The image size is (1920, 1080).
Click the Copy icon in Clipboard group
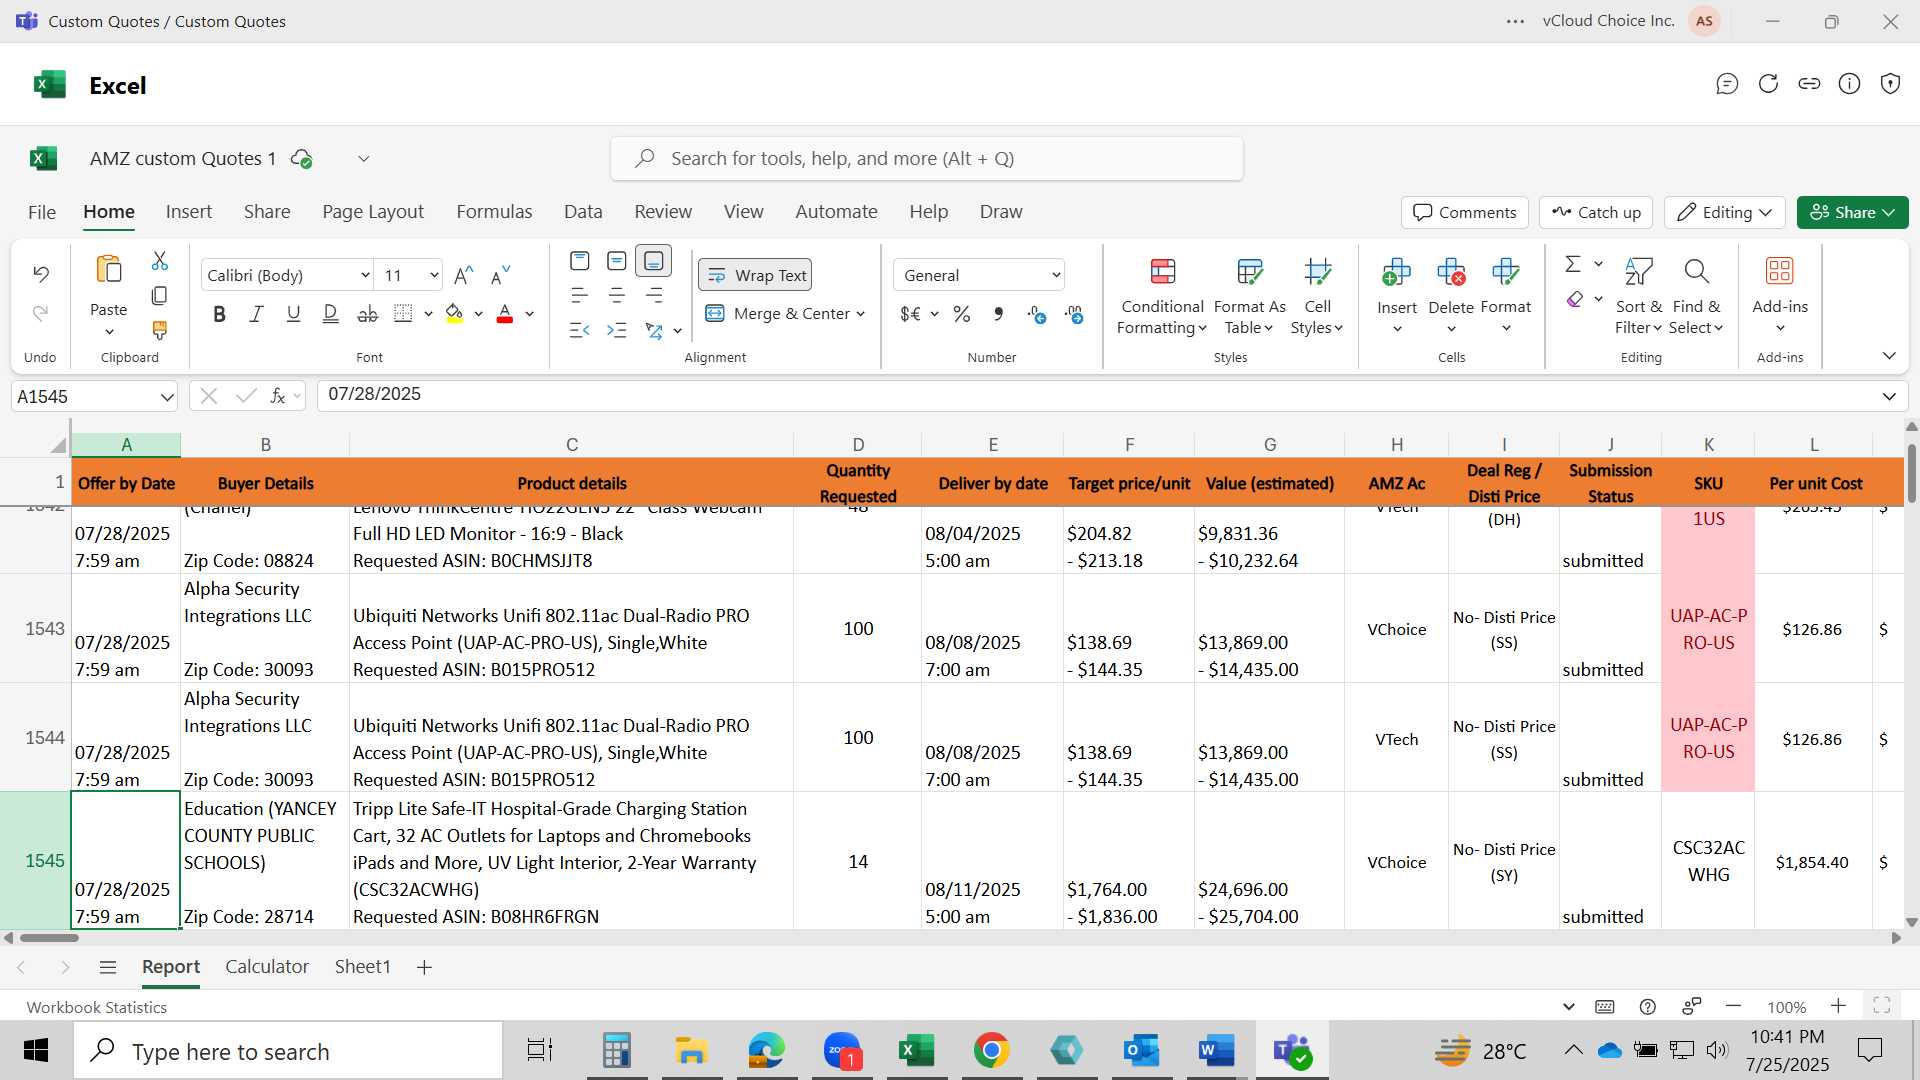click(159, 296)
